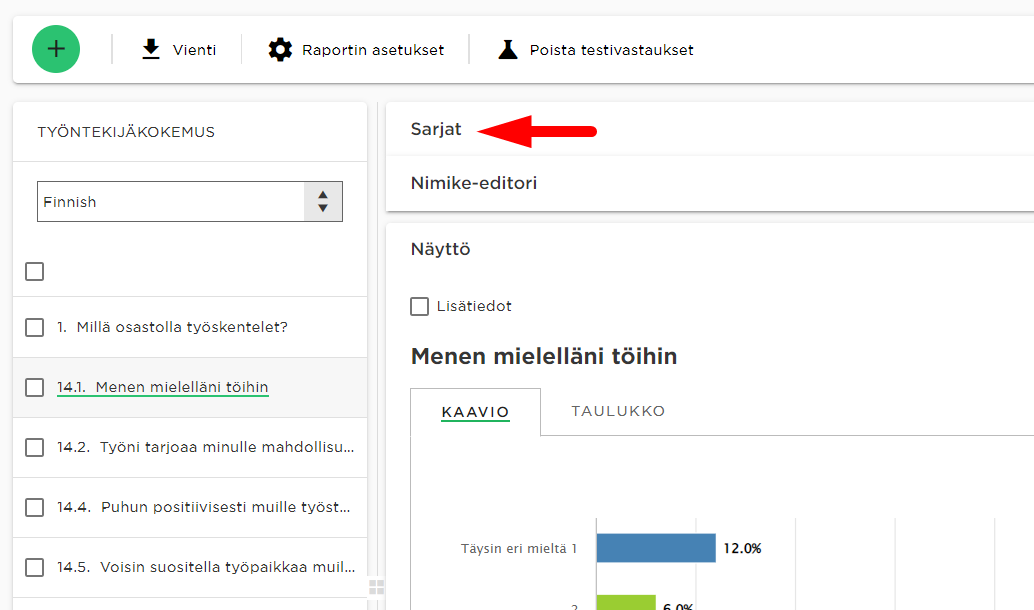Open question 14.5 Voisin suositella työpaikkaa
This screenshot has height=610, width=1034.
(x=206, y=567)
